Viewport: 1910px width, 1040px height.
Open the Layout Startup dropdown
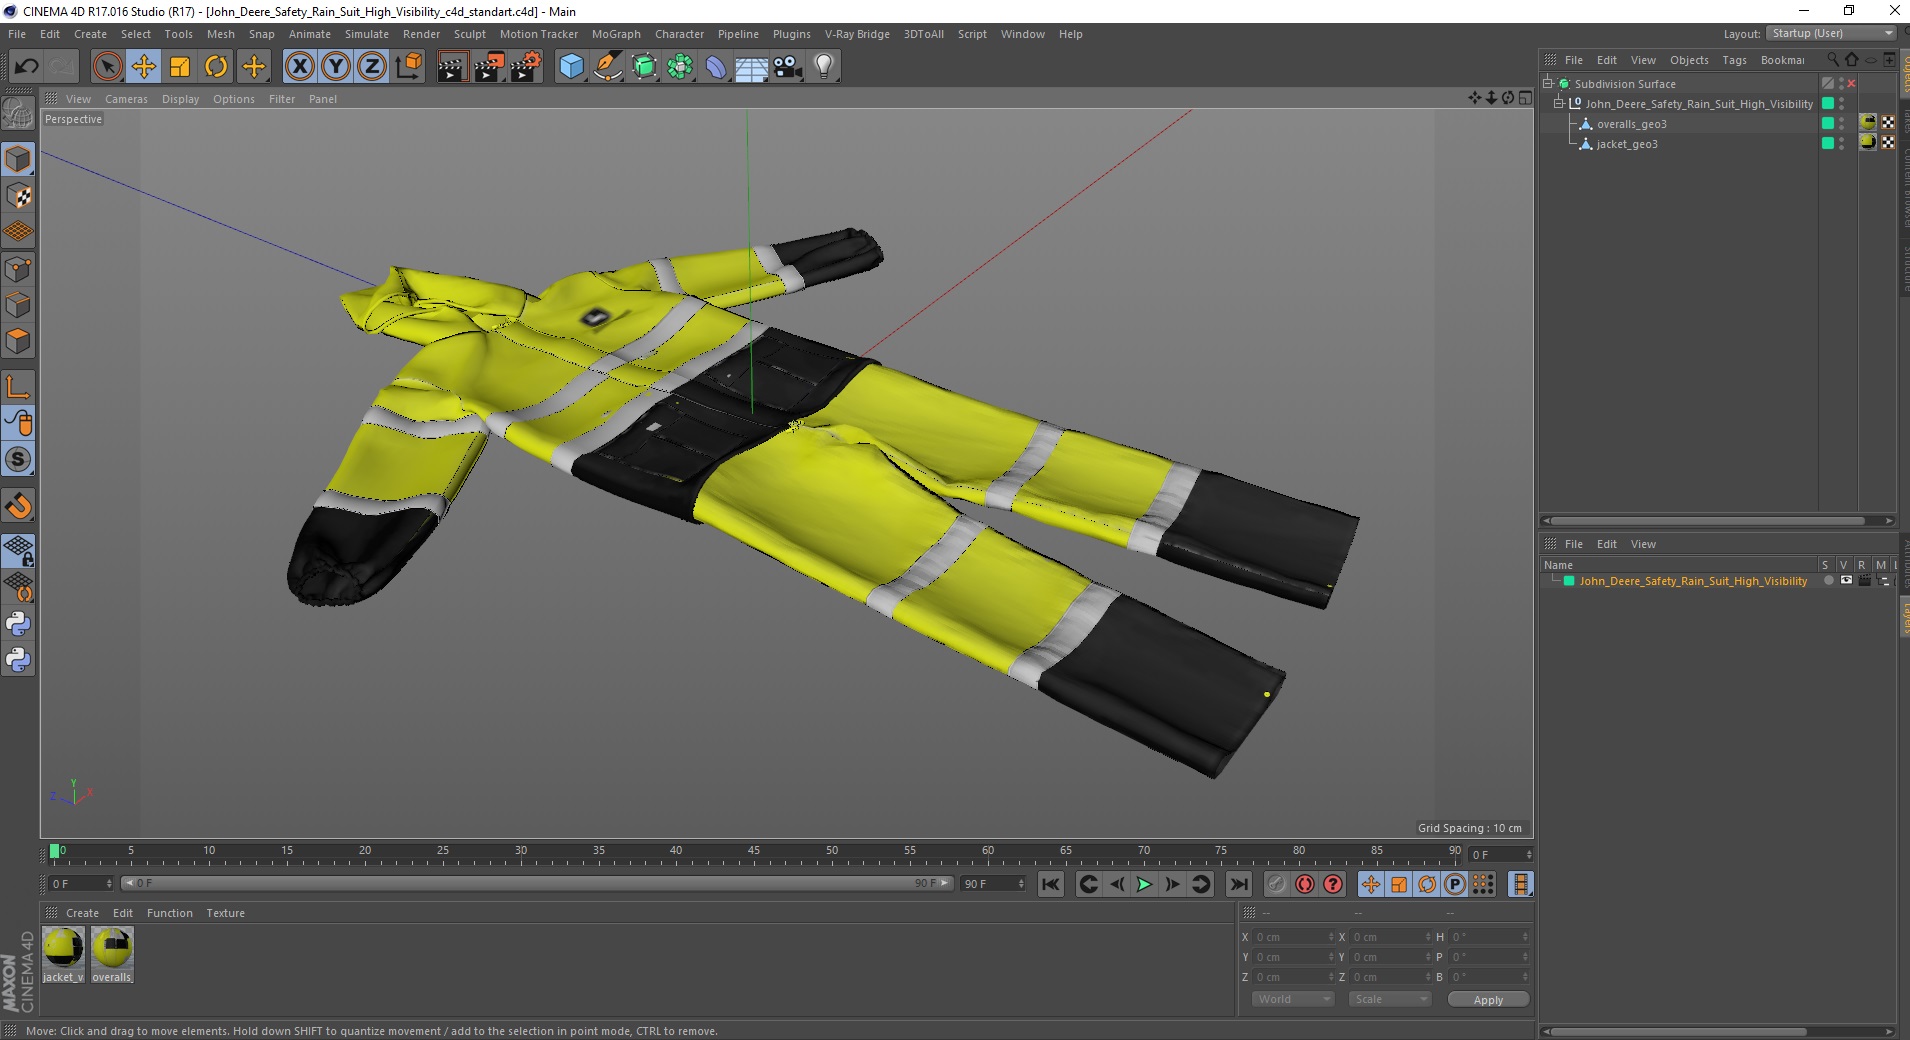point(1831,33)
